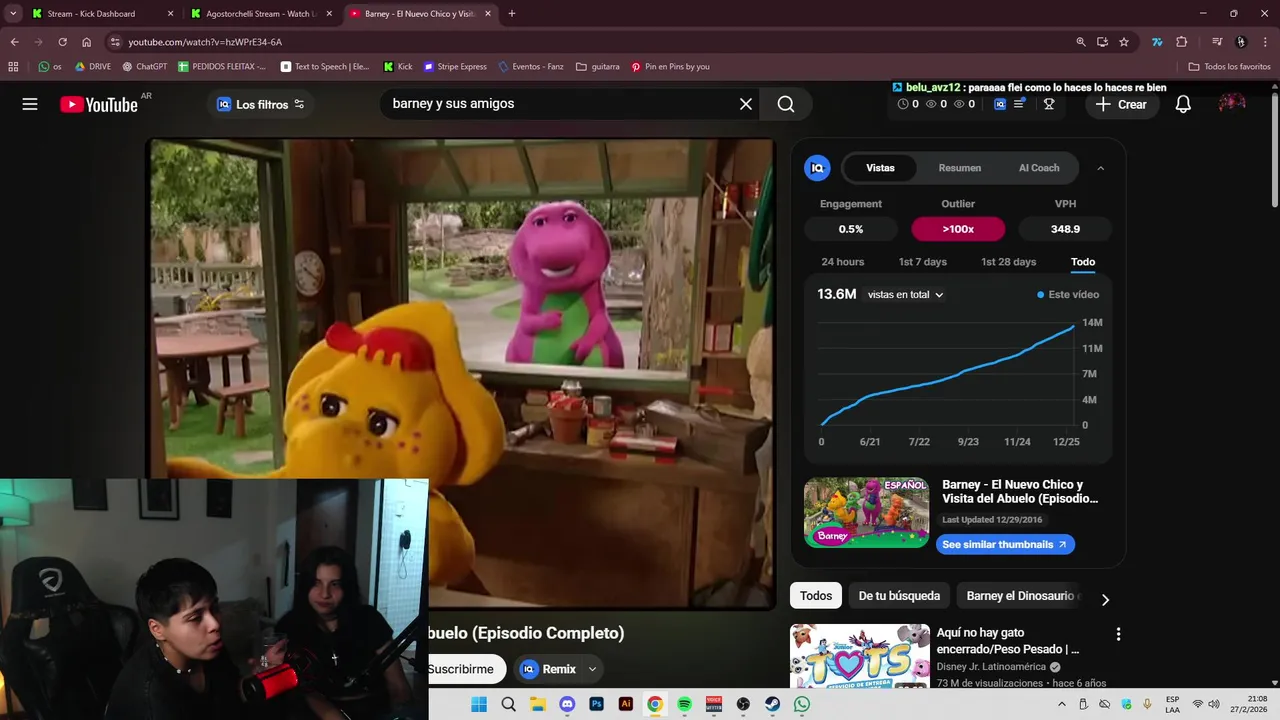Image resolution: width=1280 pixels, height=720 pixels.
Task: Select the 1st 28 days time range
Action: [1008, 262]
